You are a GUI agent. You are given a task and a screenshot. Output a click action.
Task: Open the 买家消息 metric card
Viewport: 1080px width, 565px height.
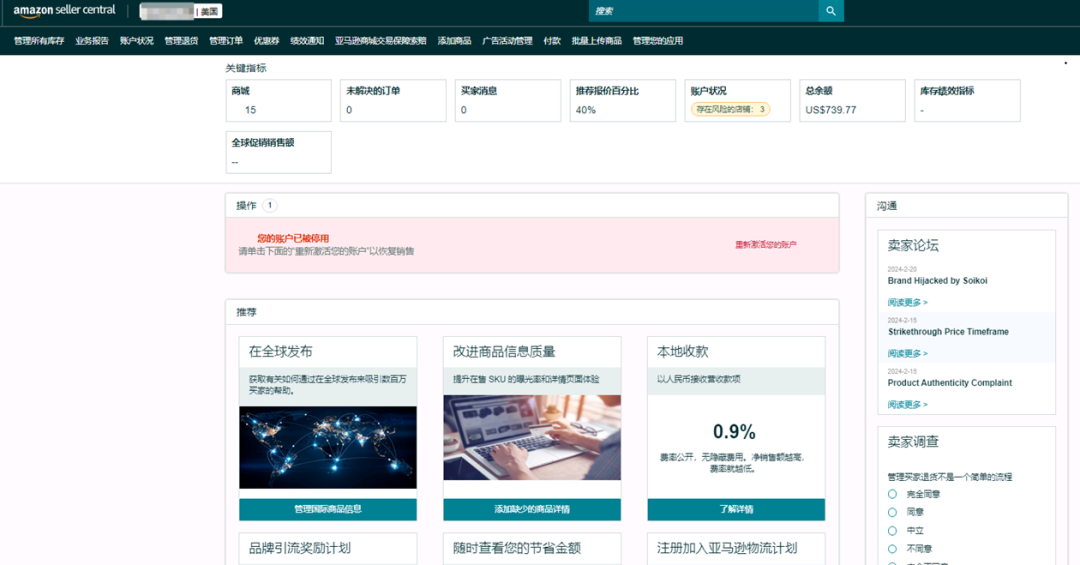(508, 101)
